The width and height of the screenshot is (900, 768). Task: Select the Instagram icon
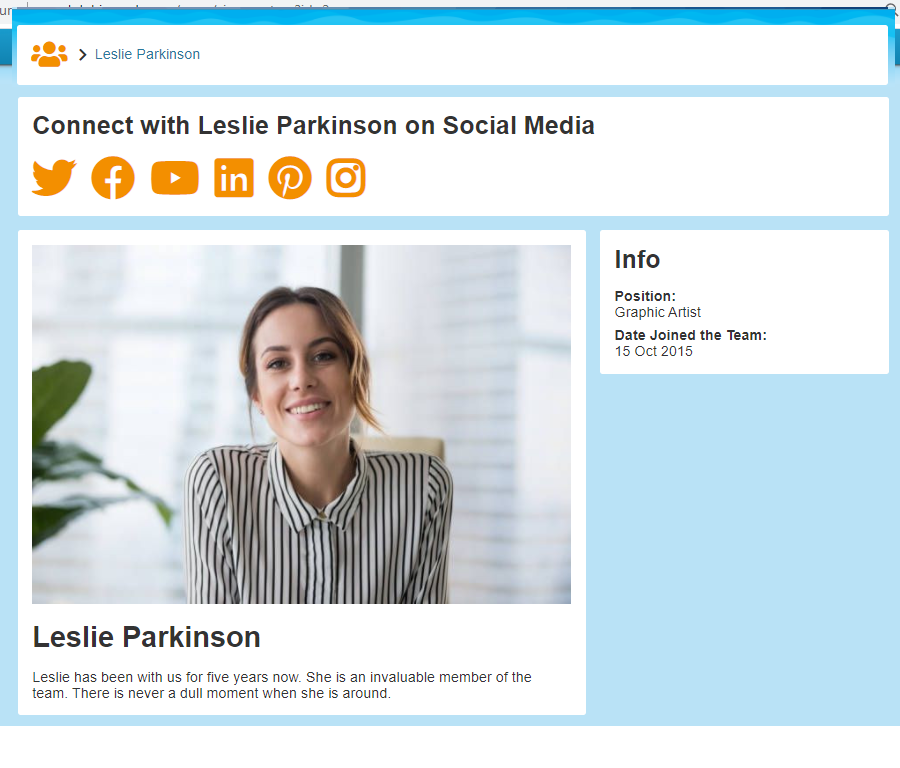click(346, 178)
